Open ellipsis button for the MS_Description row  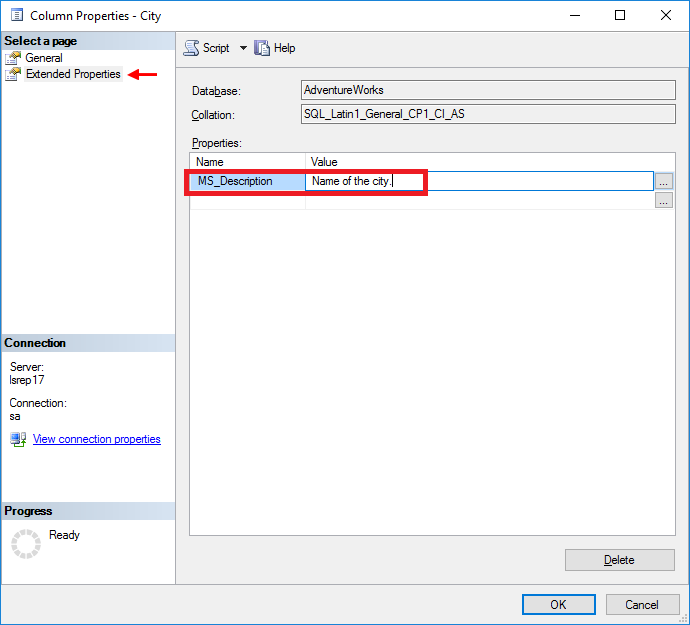pyautogui.click(x=664, y=181)
